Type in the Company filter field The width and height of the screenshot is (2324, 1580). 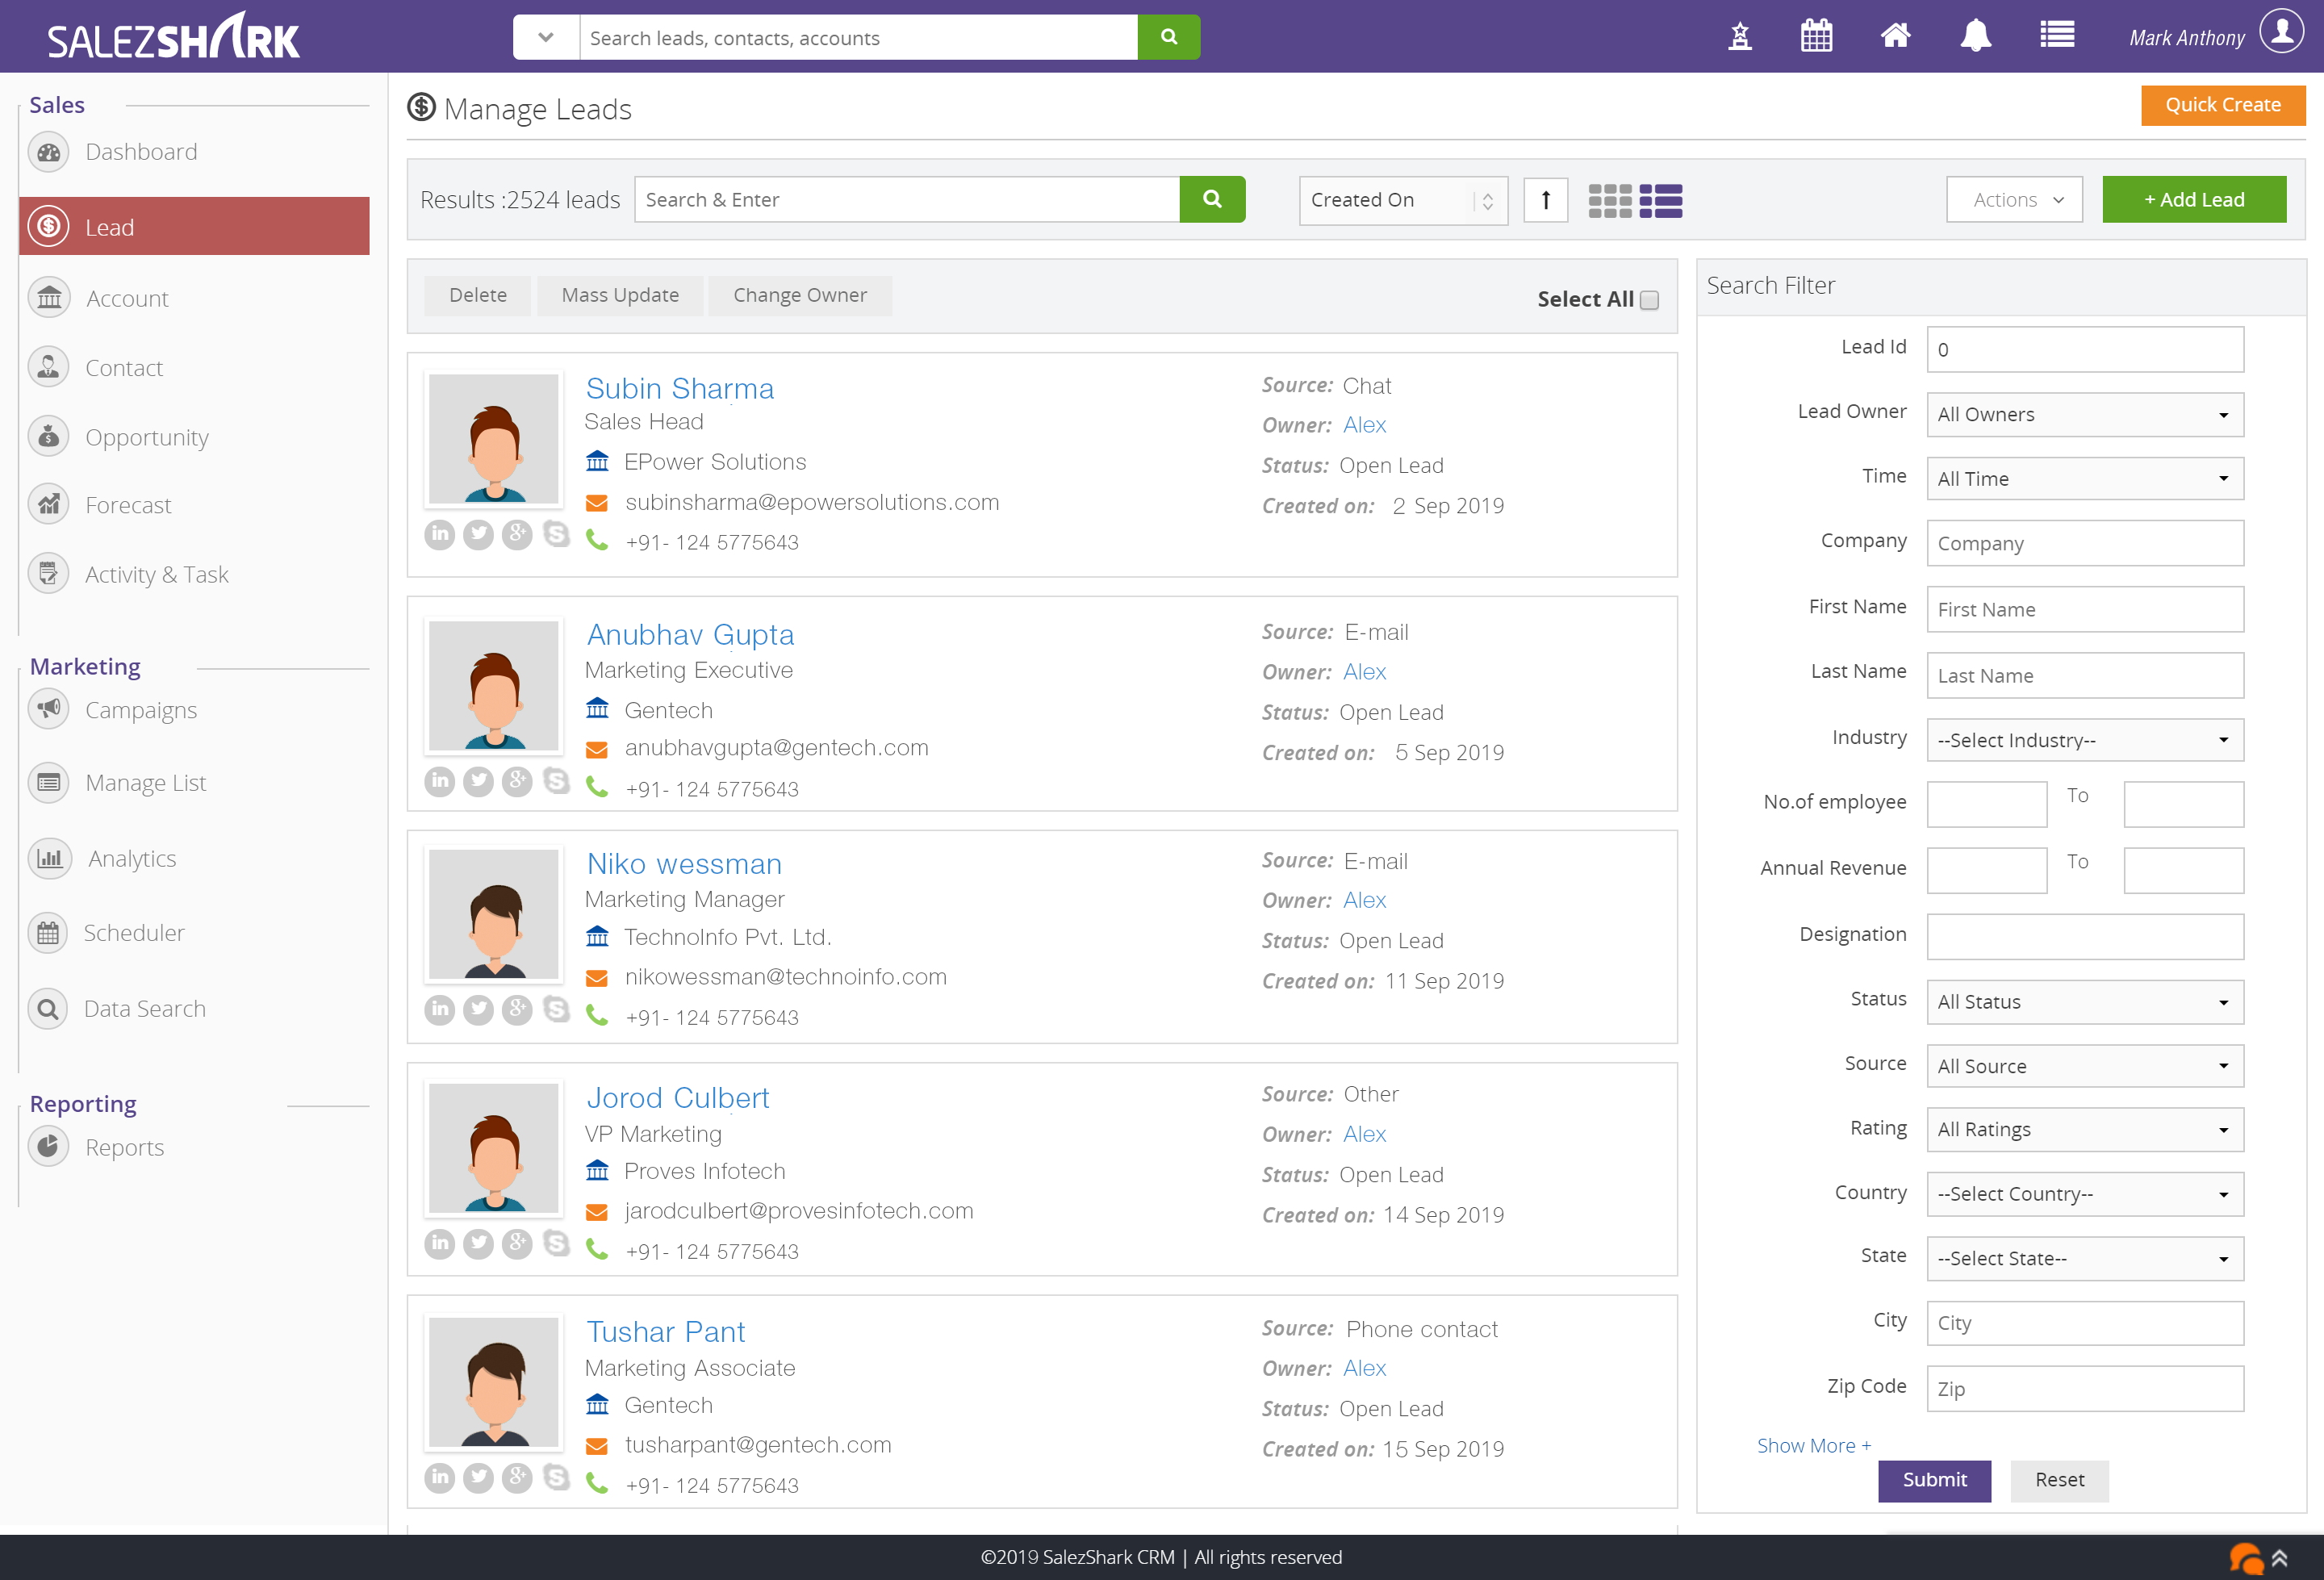pyautogui.click(x=2084, y=543)
